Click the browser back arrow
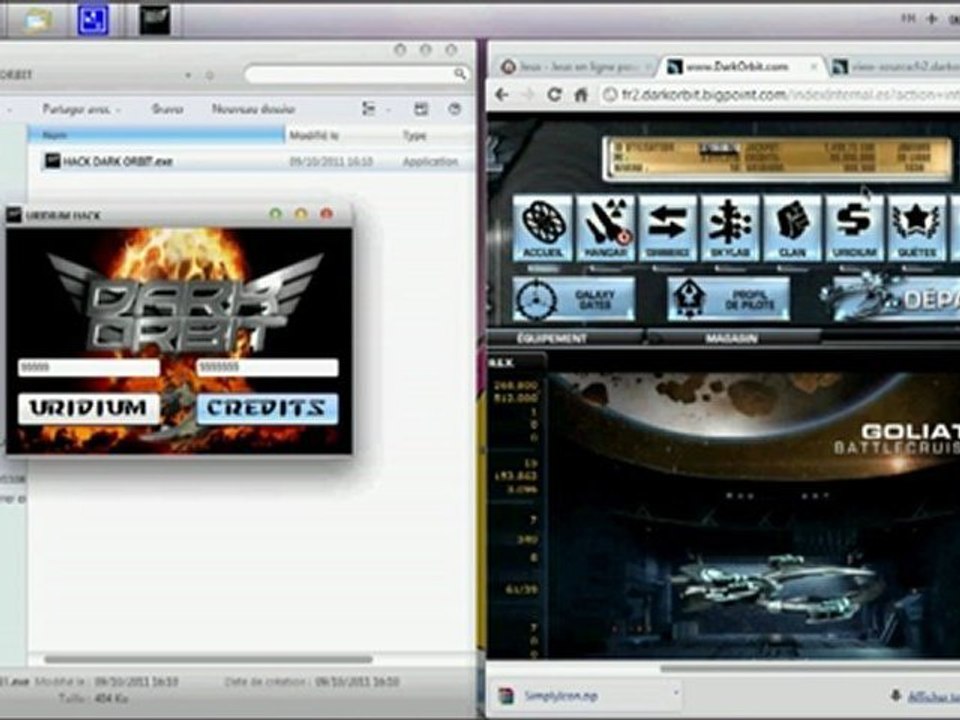Image resolution: width=960 pixels, height=720 pixels. (502, 94)
